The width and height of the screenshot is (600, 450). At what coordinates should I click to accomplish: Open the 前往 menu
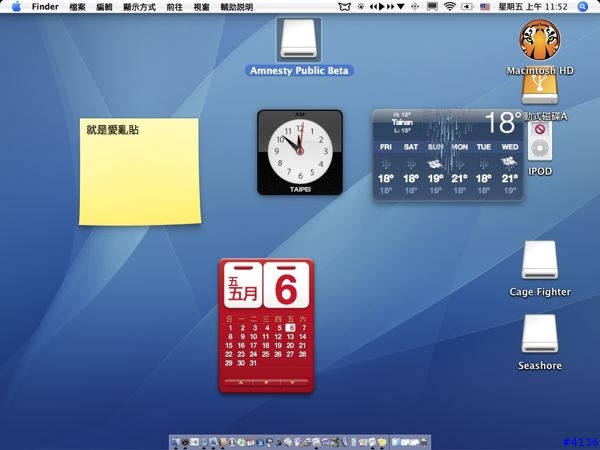pyautogui.click(x=174, y=7)
